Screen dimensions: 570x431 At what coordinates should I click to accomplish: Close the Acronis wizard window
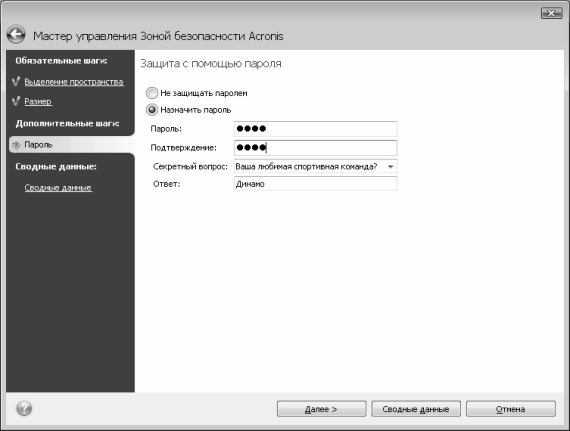[x=551, y=13]
